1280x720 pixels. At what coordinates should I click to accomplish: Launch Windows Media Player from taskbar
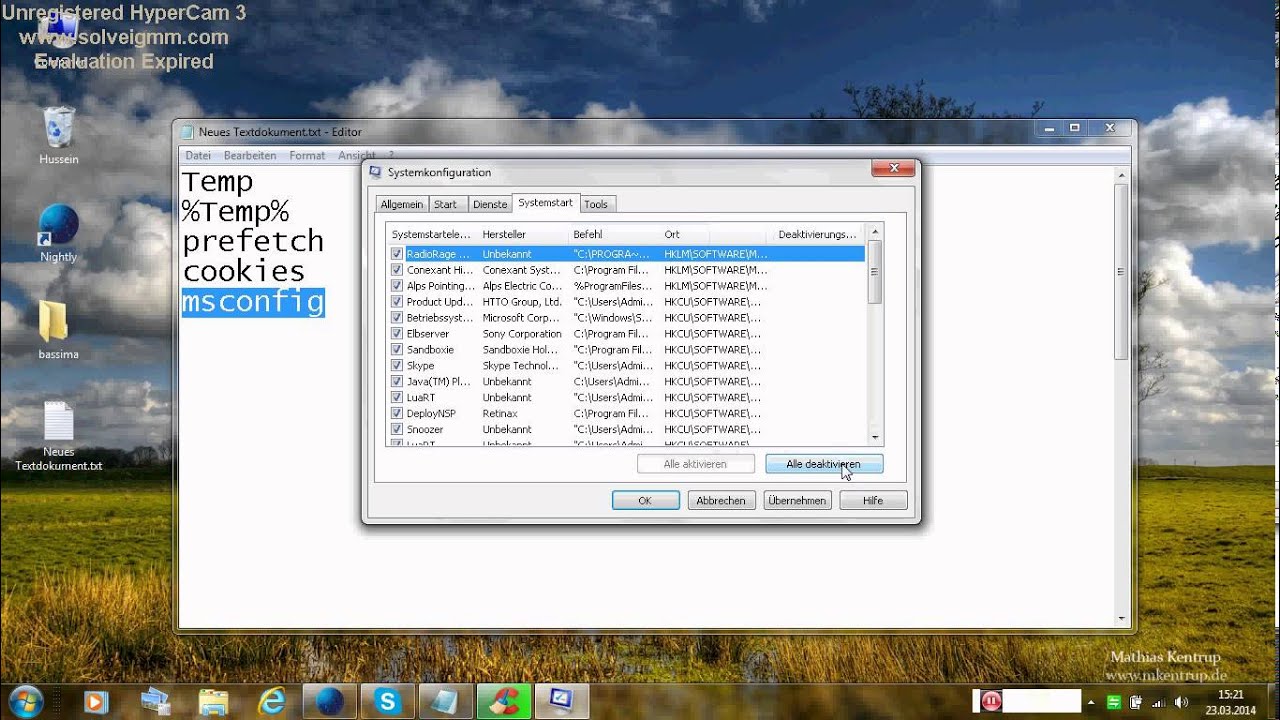[96, 701]
